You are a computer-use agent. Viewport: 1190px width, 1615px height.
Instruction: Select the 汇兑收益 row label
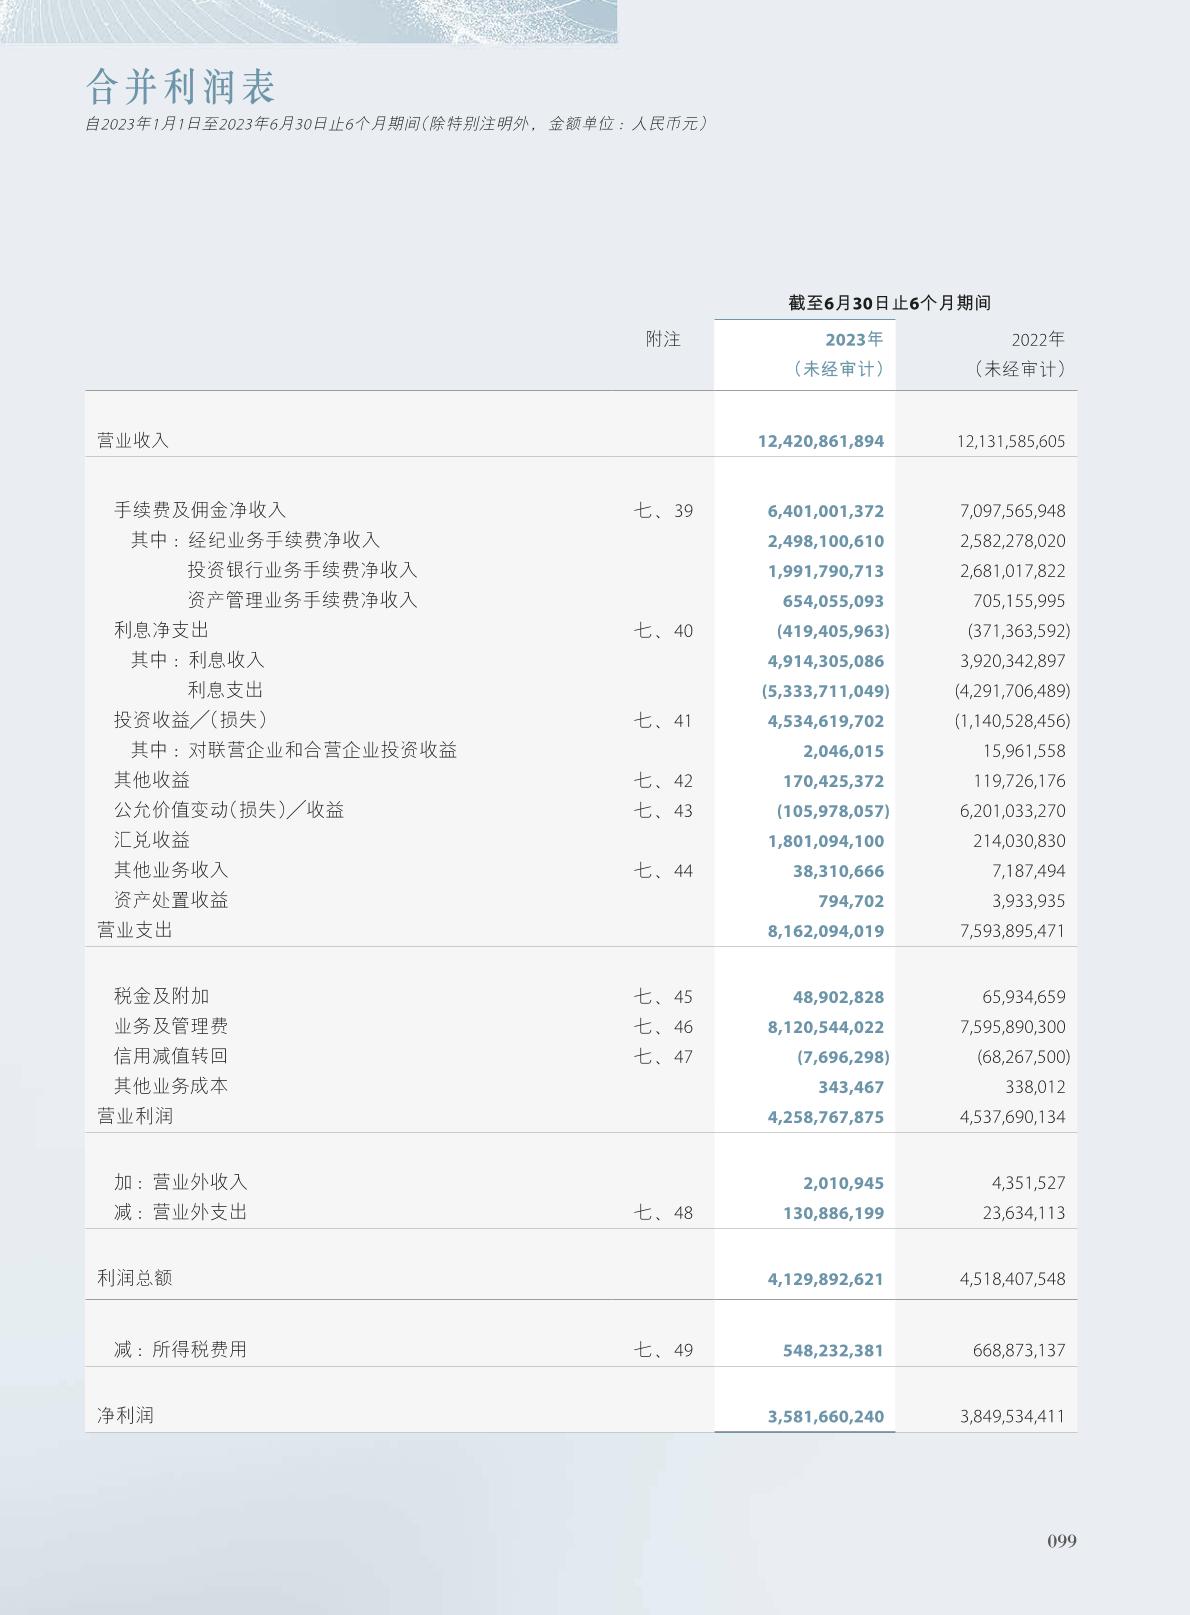[152, 841]
